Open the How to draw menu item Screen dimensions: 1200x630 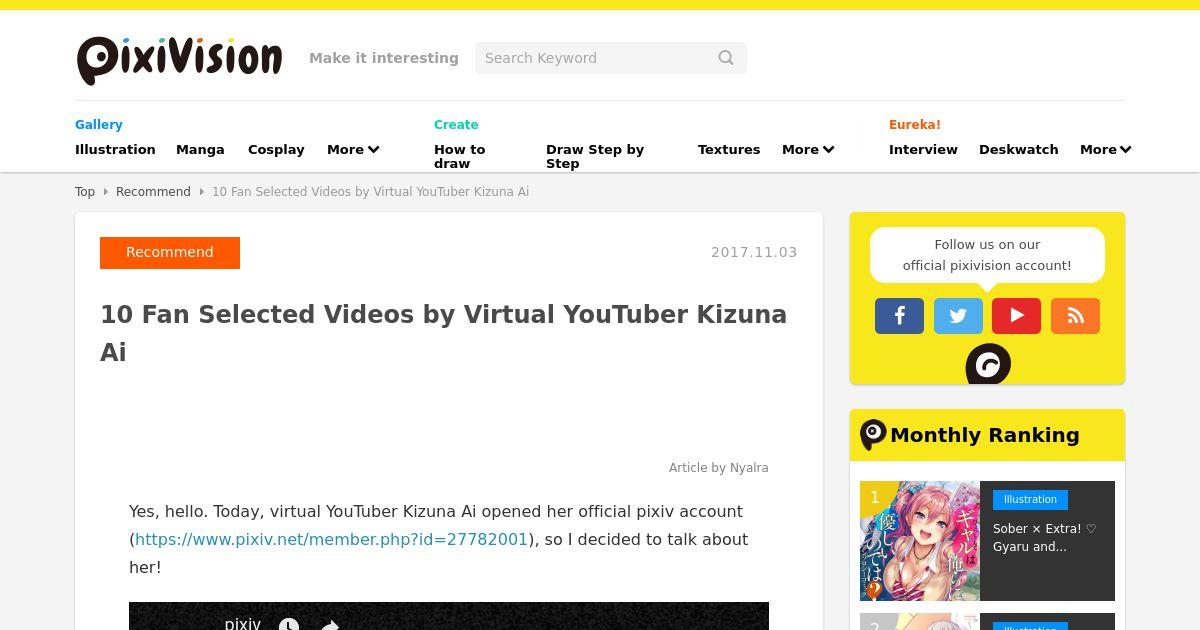point(459,156)
